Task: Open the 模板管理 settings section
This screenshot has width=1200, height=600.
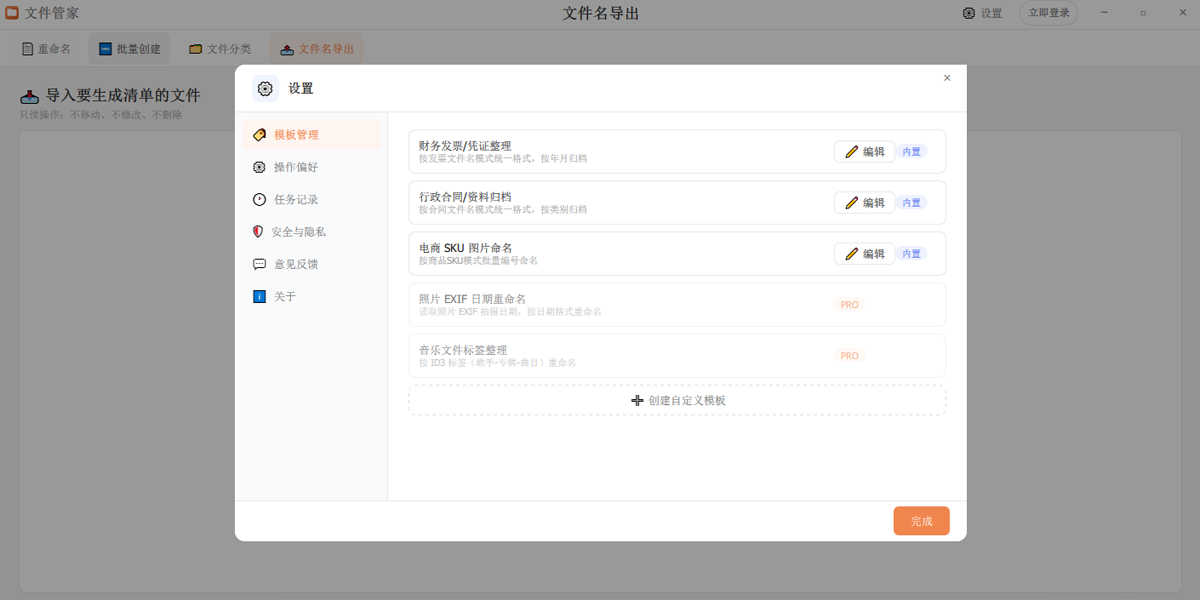Action: [311, 135]
